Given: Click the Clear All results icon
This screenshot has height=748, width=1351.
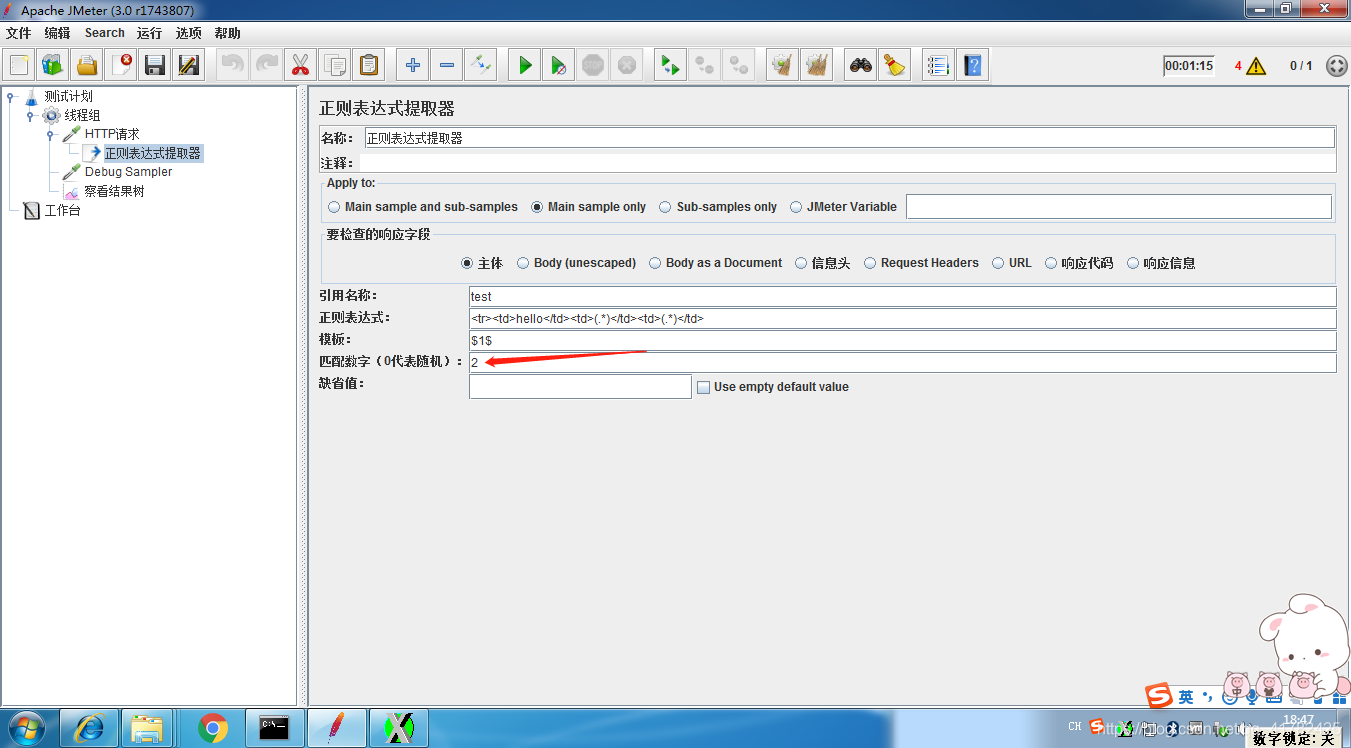Looking at the screenshot, I should click(817, 66).
